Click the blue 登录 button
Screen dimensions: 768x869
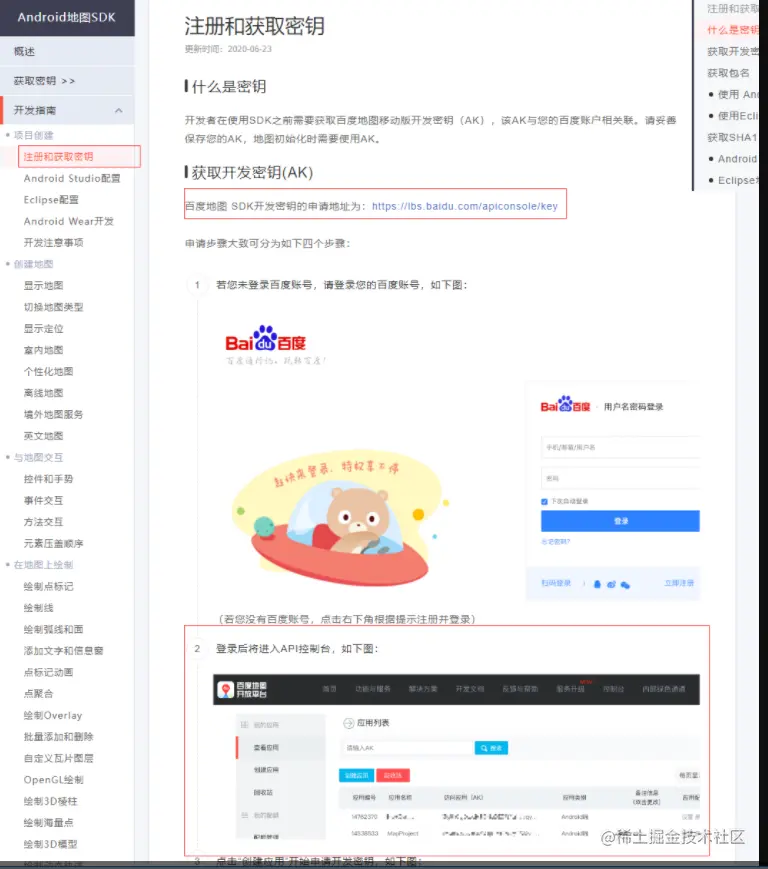click(x=620, y=521)
